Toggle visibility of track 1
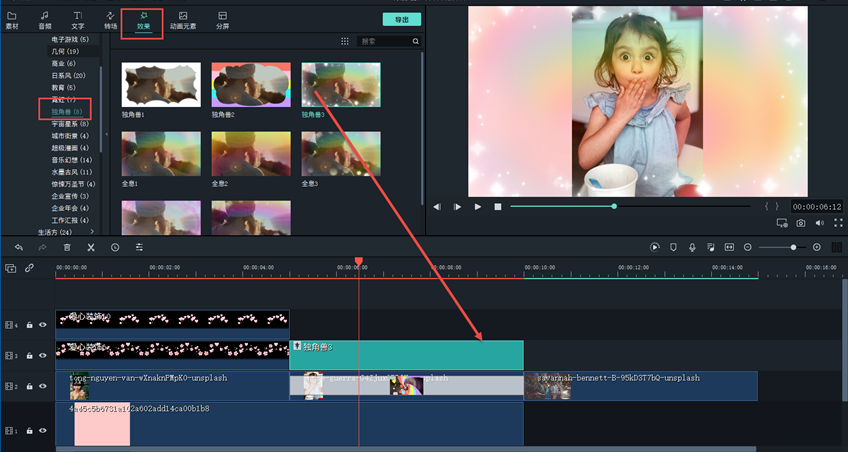The width and height of the screenshot is (848, 452). (x=43, y=430)
